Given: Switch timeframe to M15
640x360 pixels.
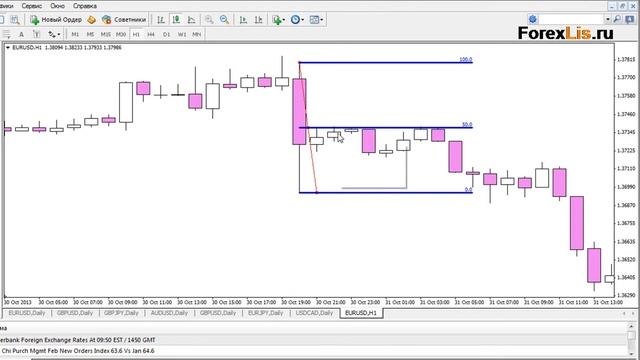Looking at the screenshot, I should (106, 35).
